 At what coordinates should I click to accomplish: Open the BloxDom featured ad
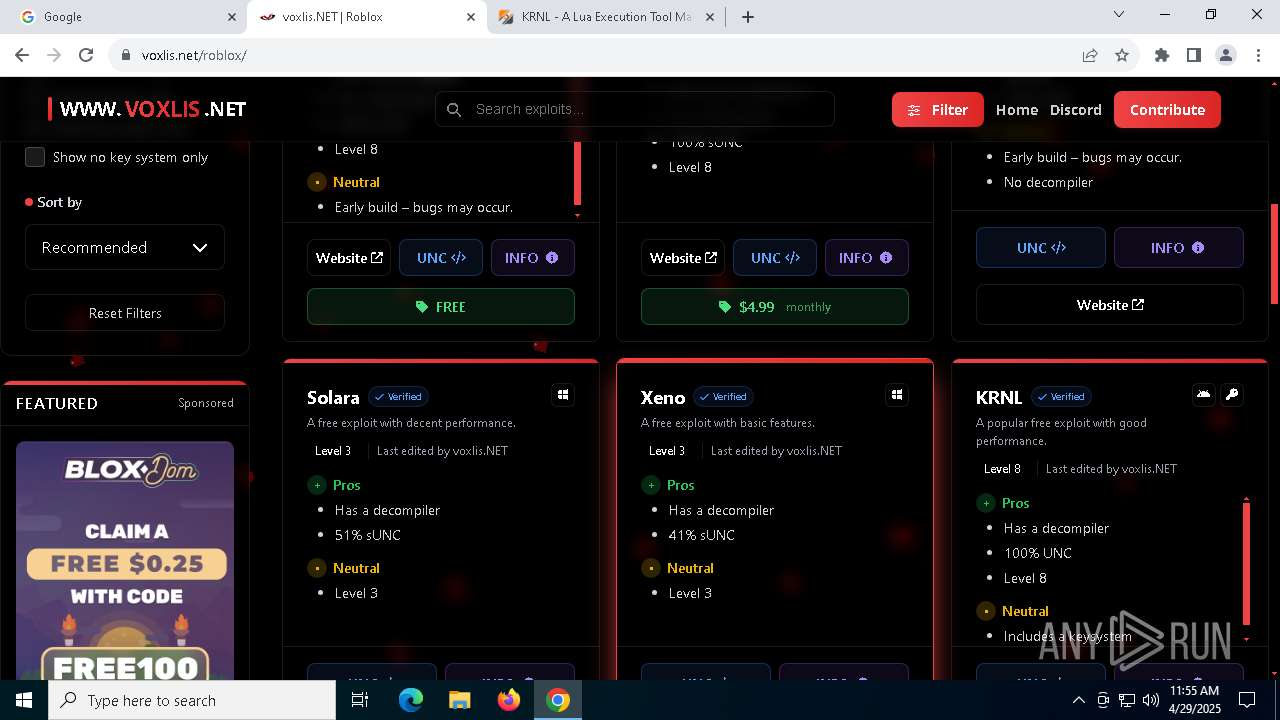(125, 560)
